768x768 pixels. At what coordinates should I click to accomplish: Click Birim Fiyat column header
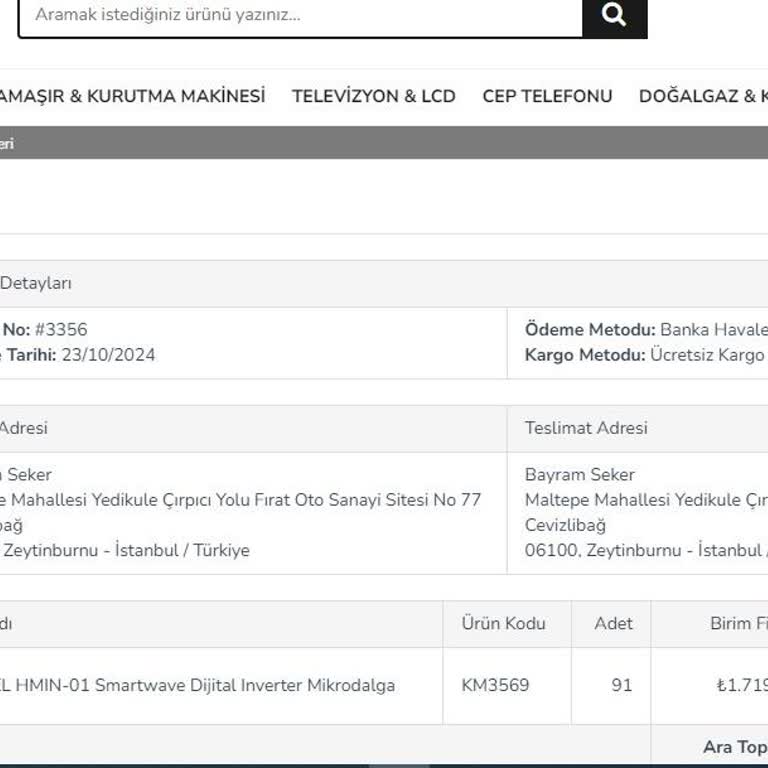click(739, 624)
